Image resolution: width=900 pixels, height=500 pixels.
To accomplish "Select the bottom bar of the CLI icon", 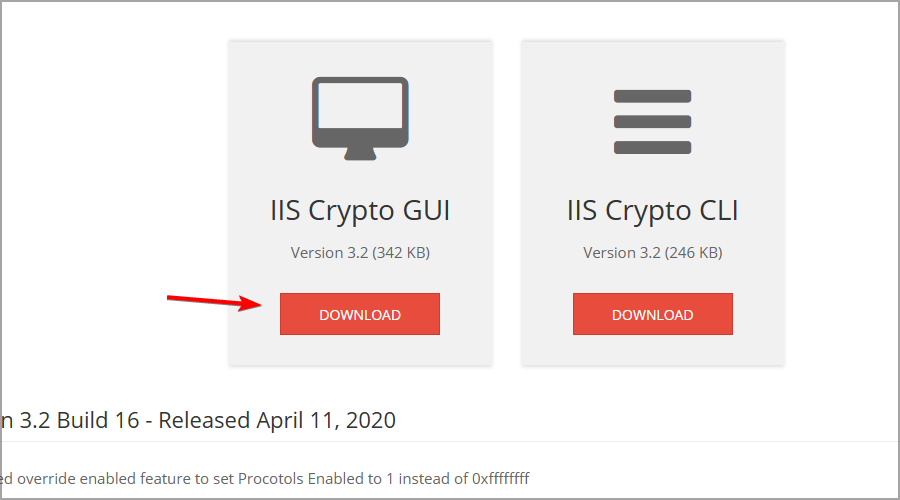I will coord(652,148).
